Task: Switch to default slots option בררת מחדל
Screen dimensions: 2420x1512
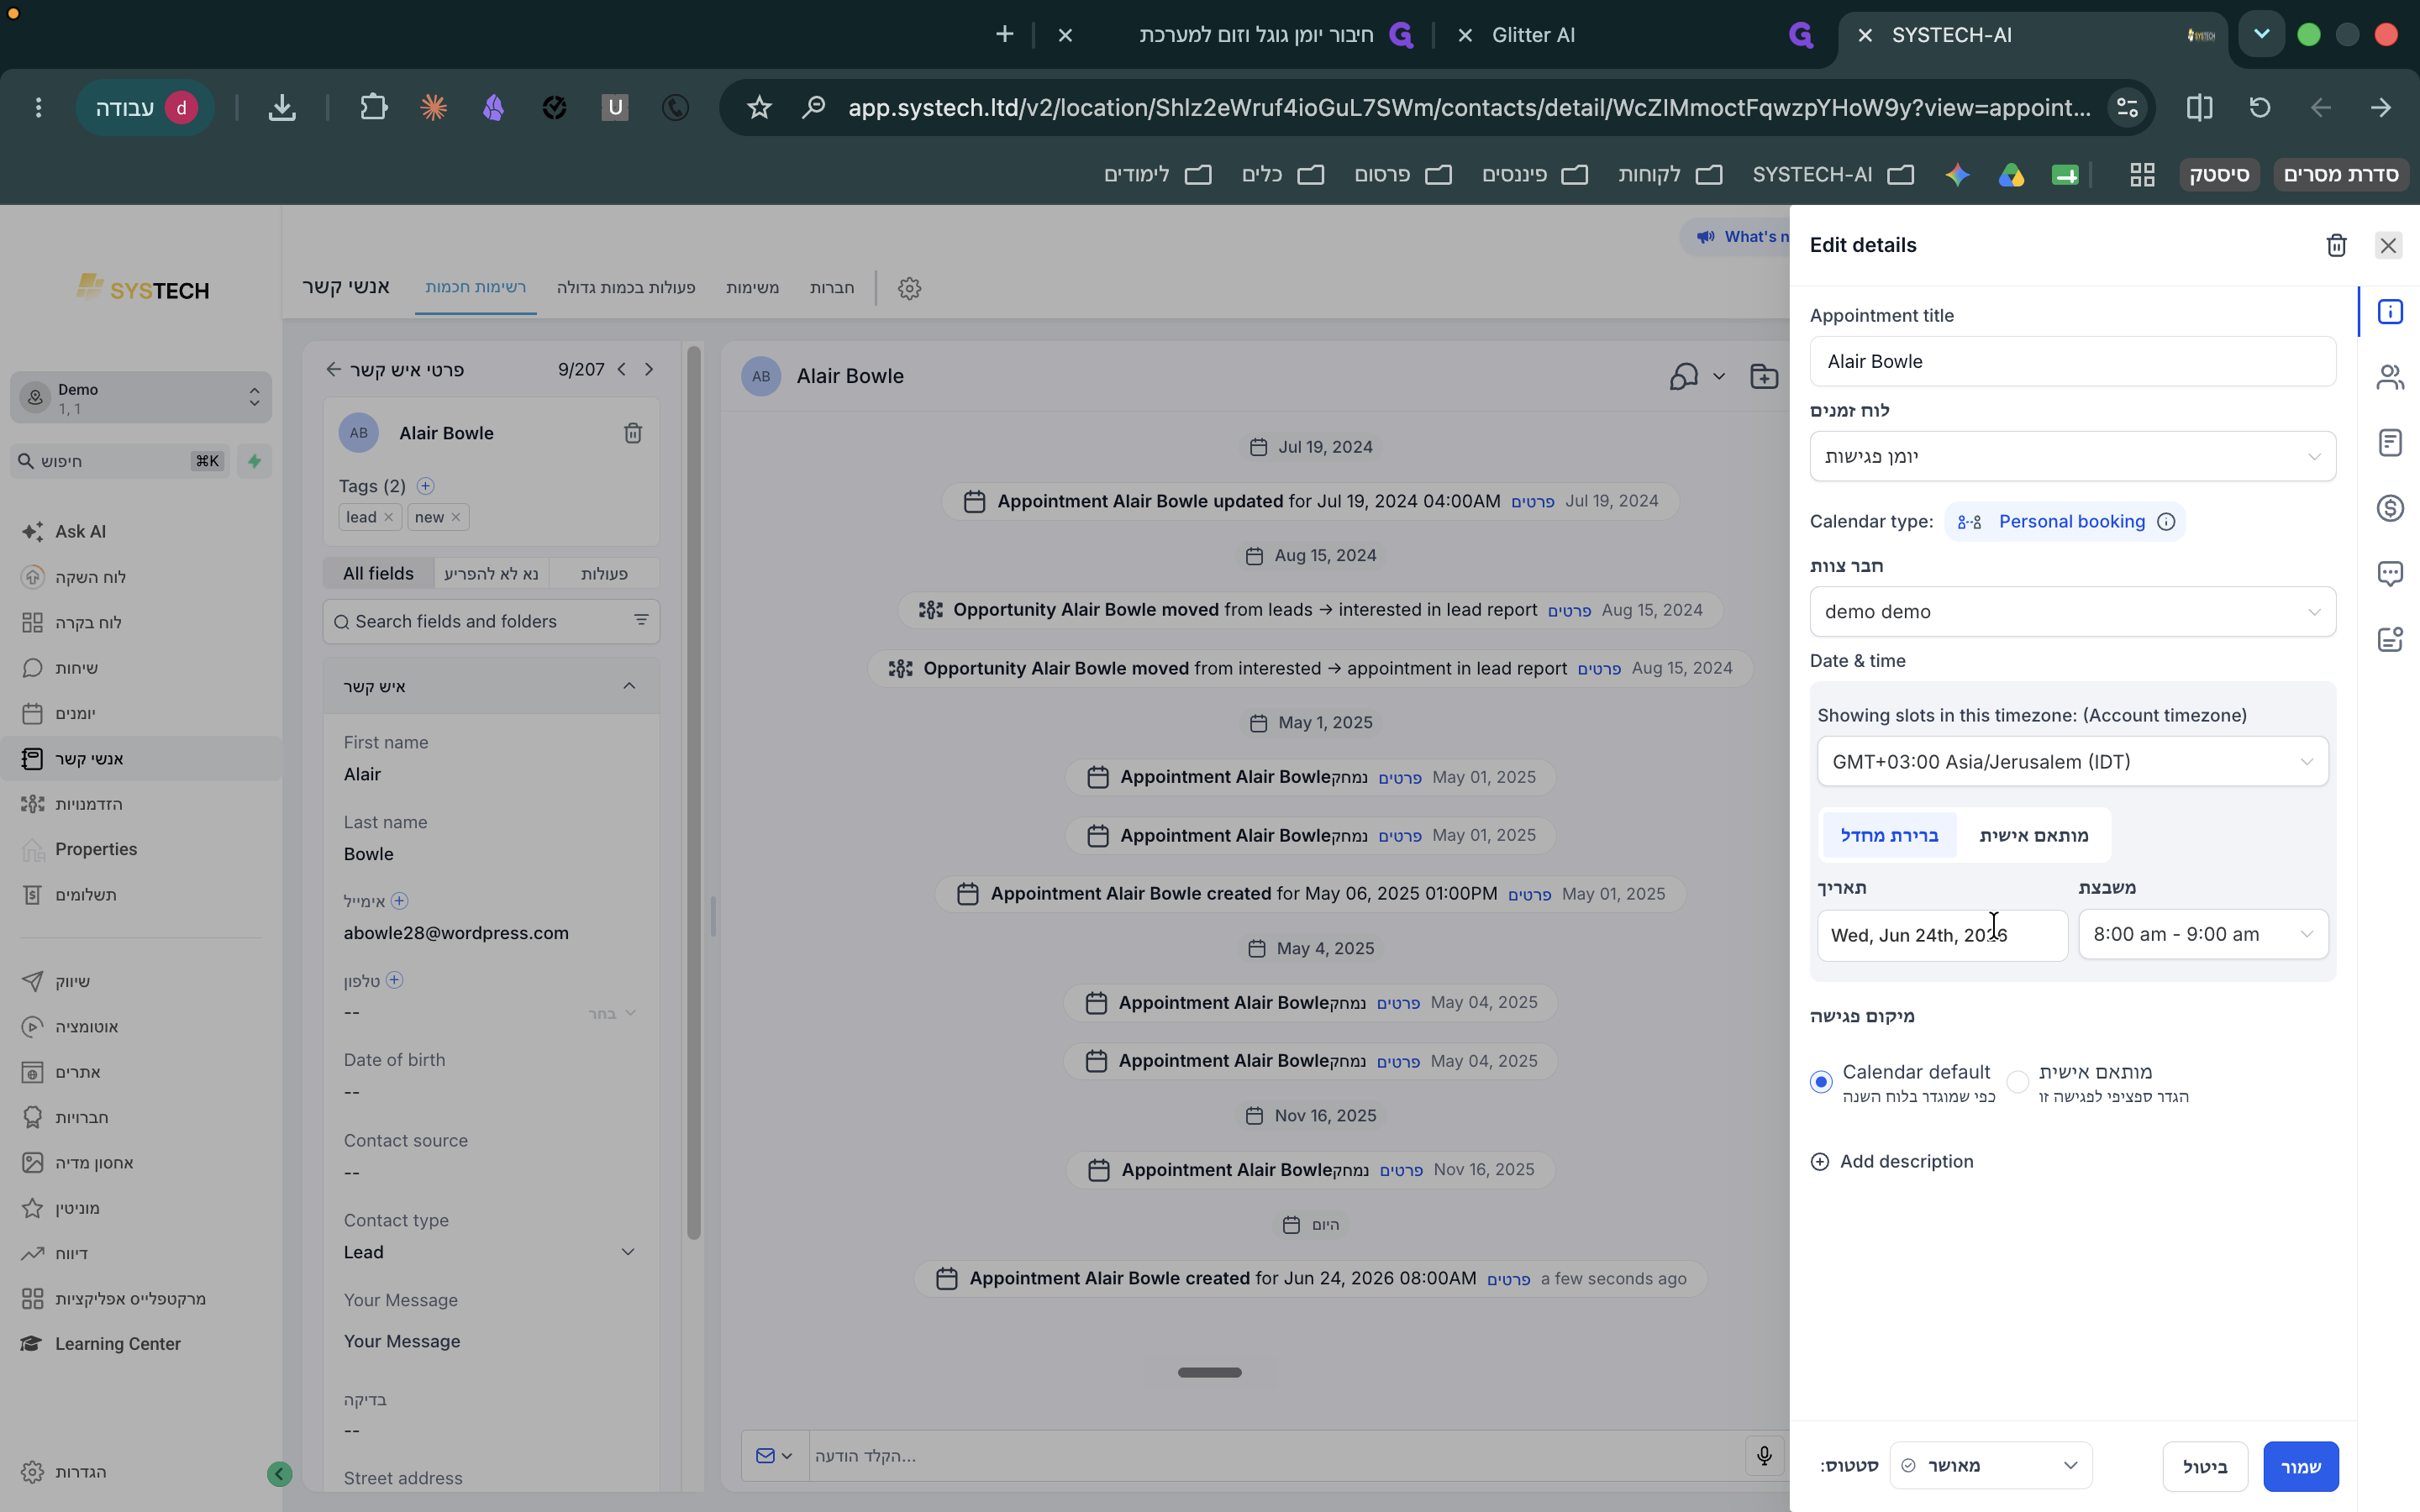Action: pyautogui.click(x=1889, y=835)
